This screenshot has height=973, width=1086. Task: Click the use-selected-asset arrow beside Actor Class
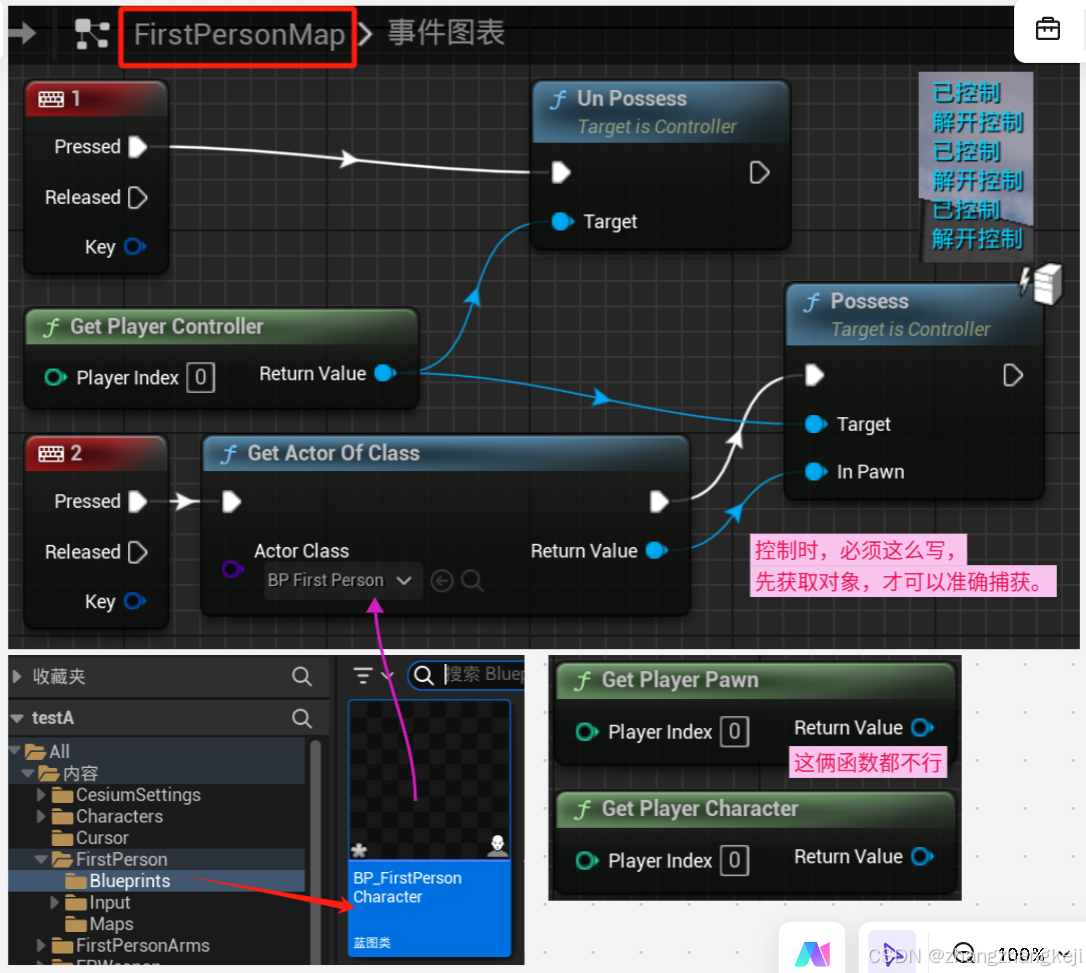[x=442, y=580]
